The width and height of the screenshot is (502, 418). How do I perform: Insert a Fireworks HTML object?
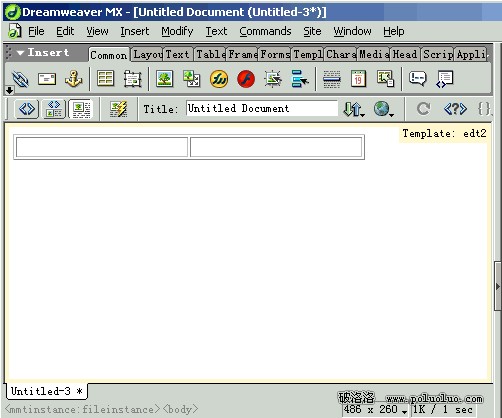pos(219,79)
